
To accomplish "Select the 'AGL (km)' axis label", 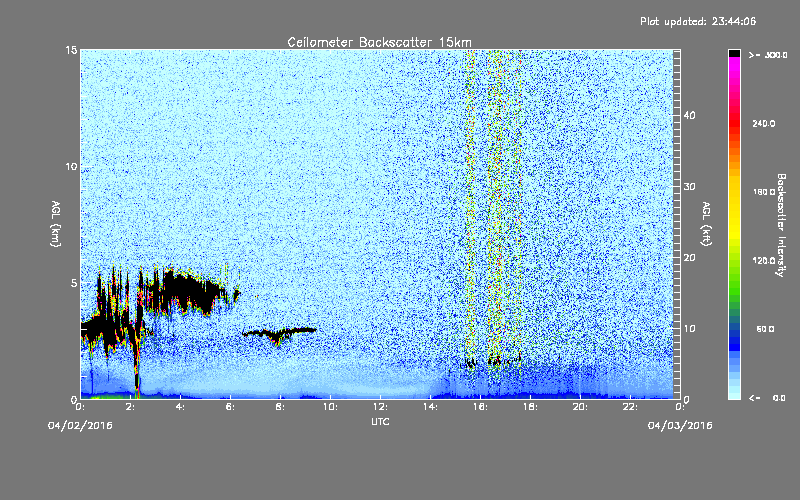I will click(56, 223).
